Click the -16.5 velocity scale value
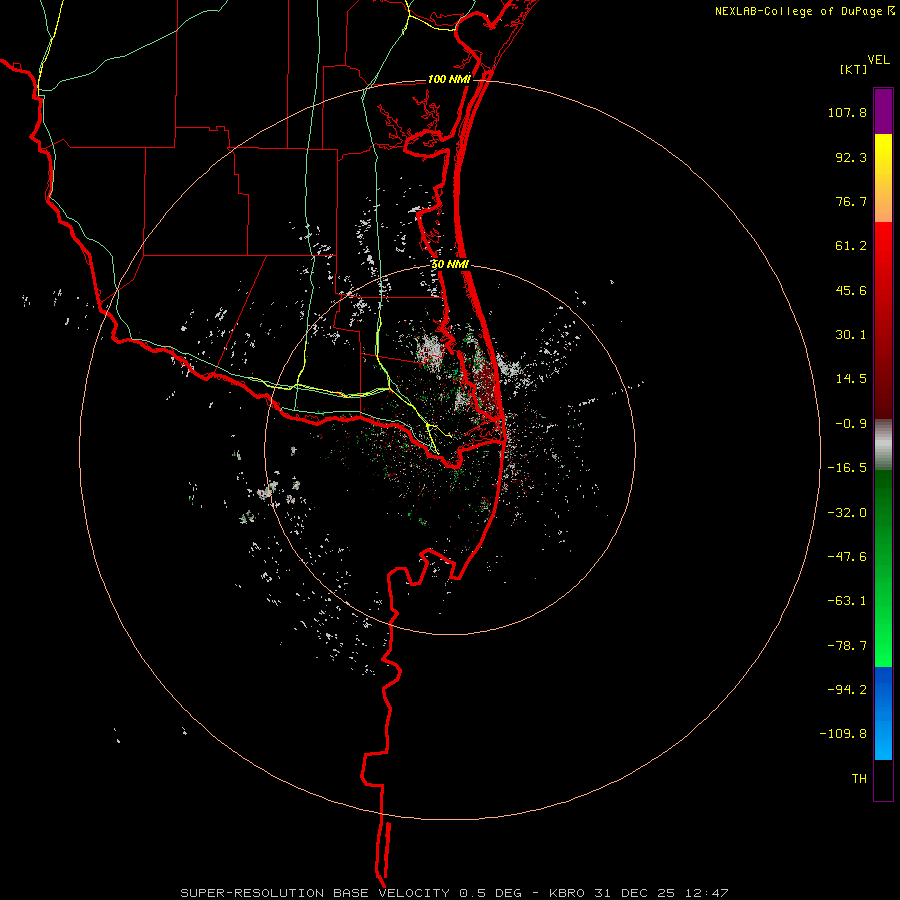The image size is (900, 900). click(x=847, y=468)
